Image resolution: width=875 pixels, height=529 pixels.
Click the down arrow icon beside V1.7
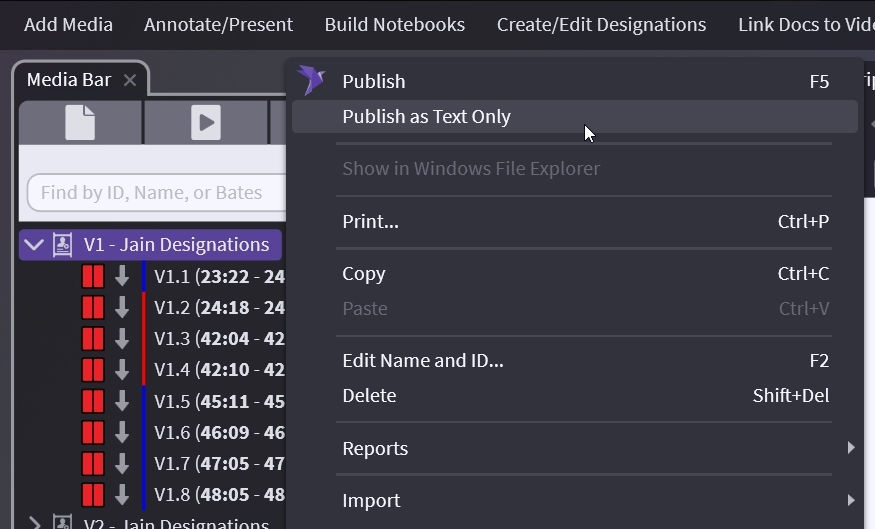click(122, 463)
